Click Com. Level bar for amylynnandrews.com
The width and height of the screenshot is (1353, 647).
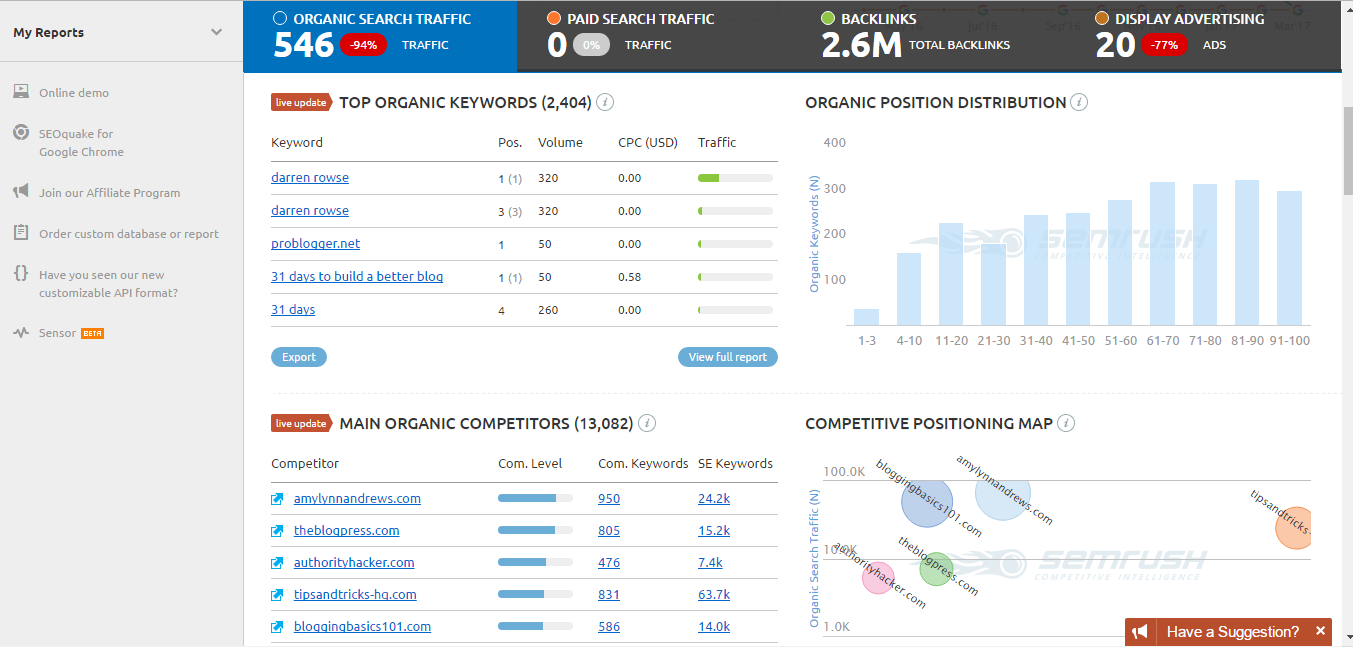coord(535,498)
